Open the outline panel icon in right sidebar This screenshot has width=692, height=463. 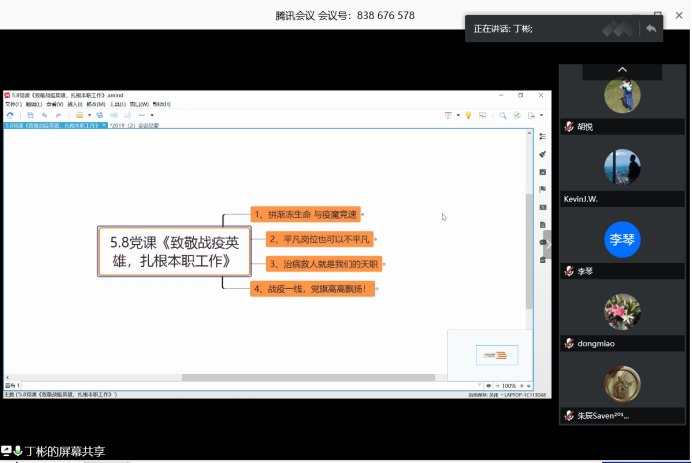click(x=542, y=137)
